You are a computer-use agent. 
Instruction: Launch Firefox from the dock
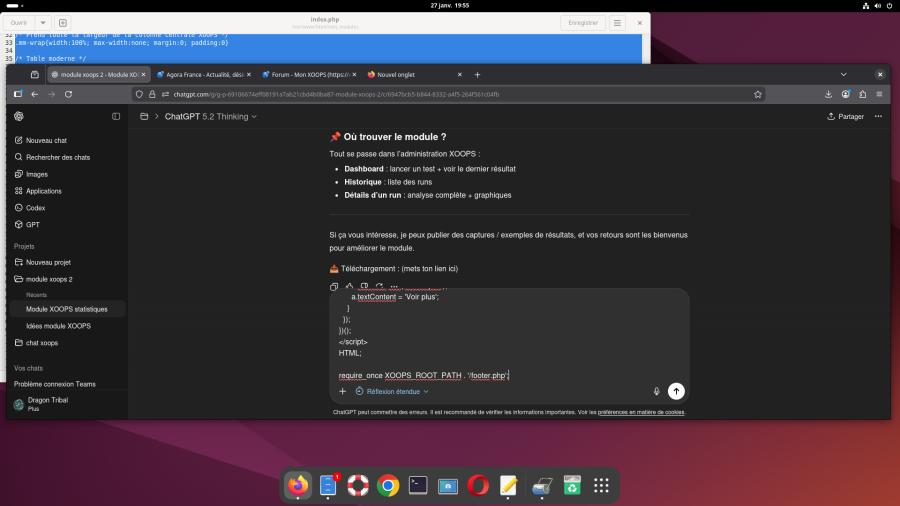click(x=298, y=485)
